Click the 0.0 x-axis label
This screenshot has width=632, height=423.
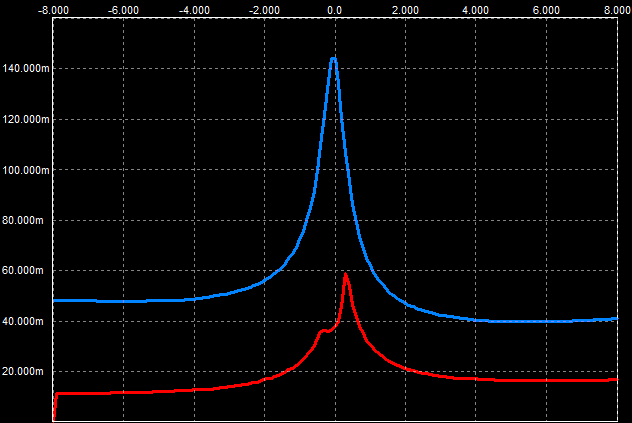pyautogui.click(x=335, y=10)
